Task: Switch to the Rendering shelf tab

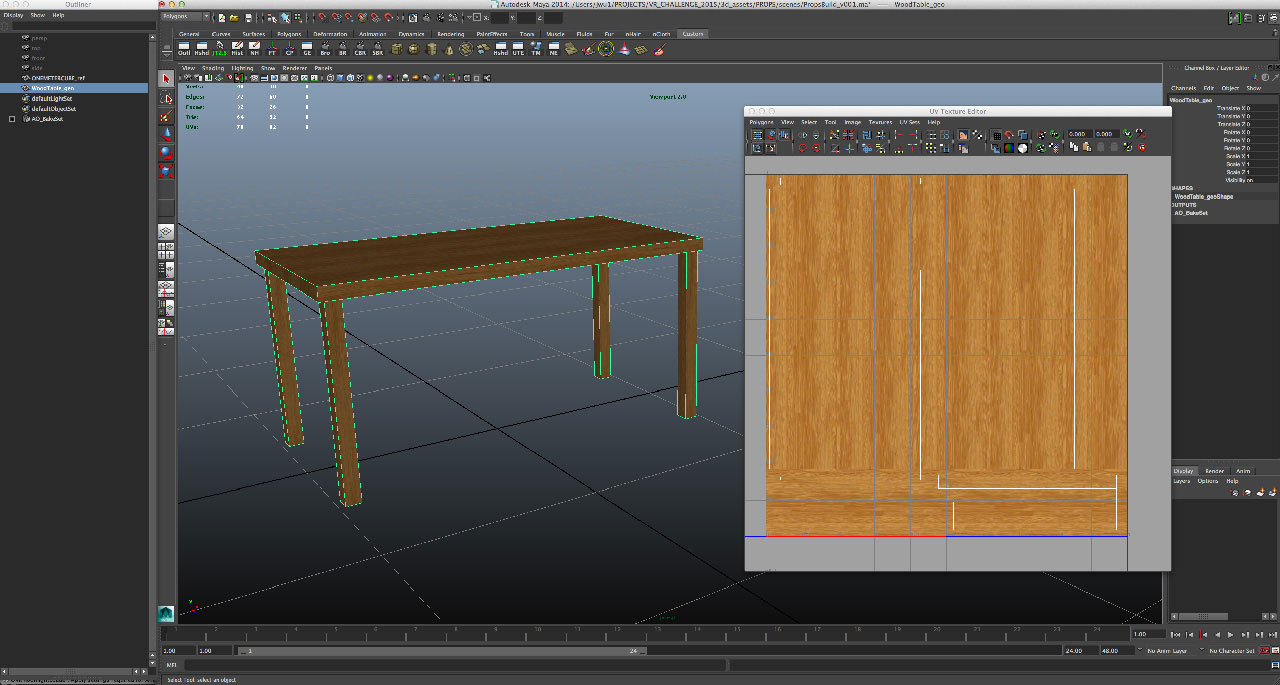Action: coord(450,34)
